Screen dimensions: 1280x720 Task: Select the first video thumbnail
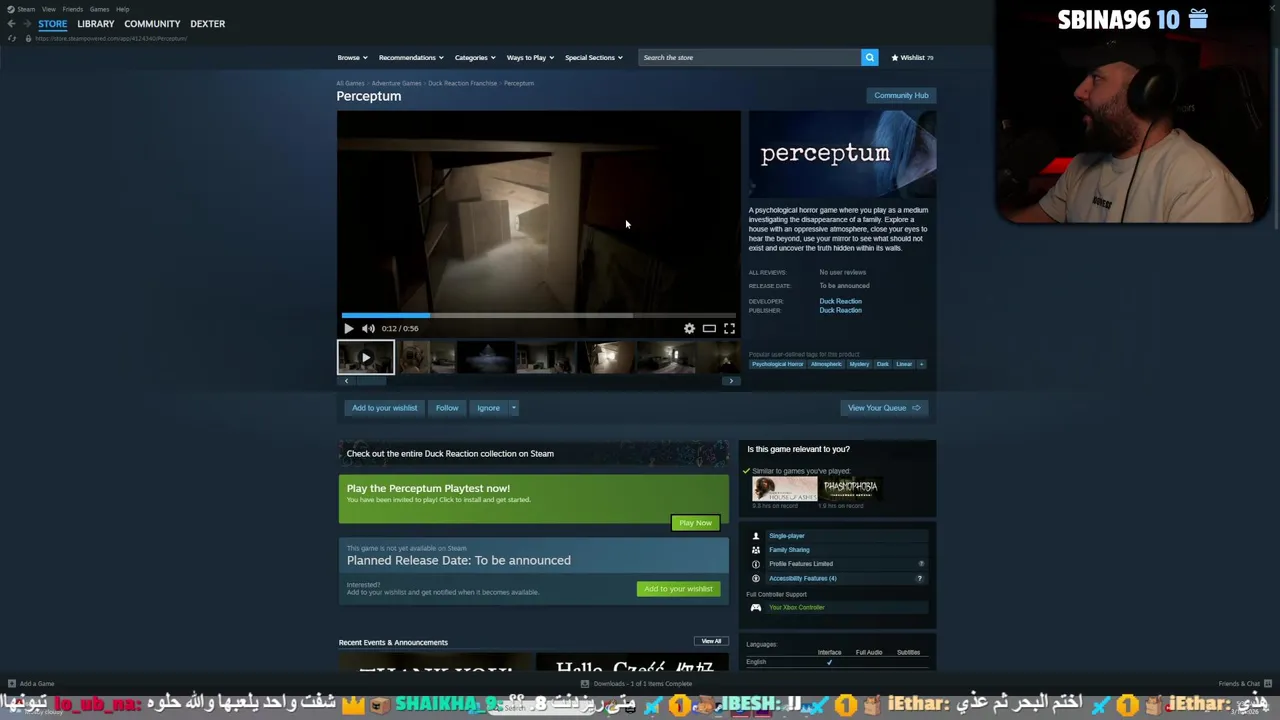365,357
